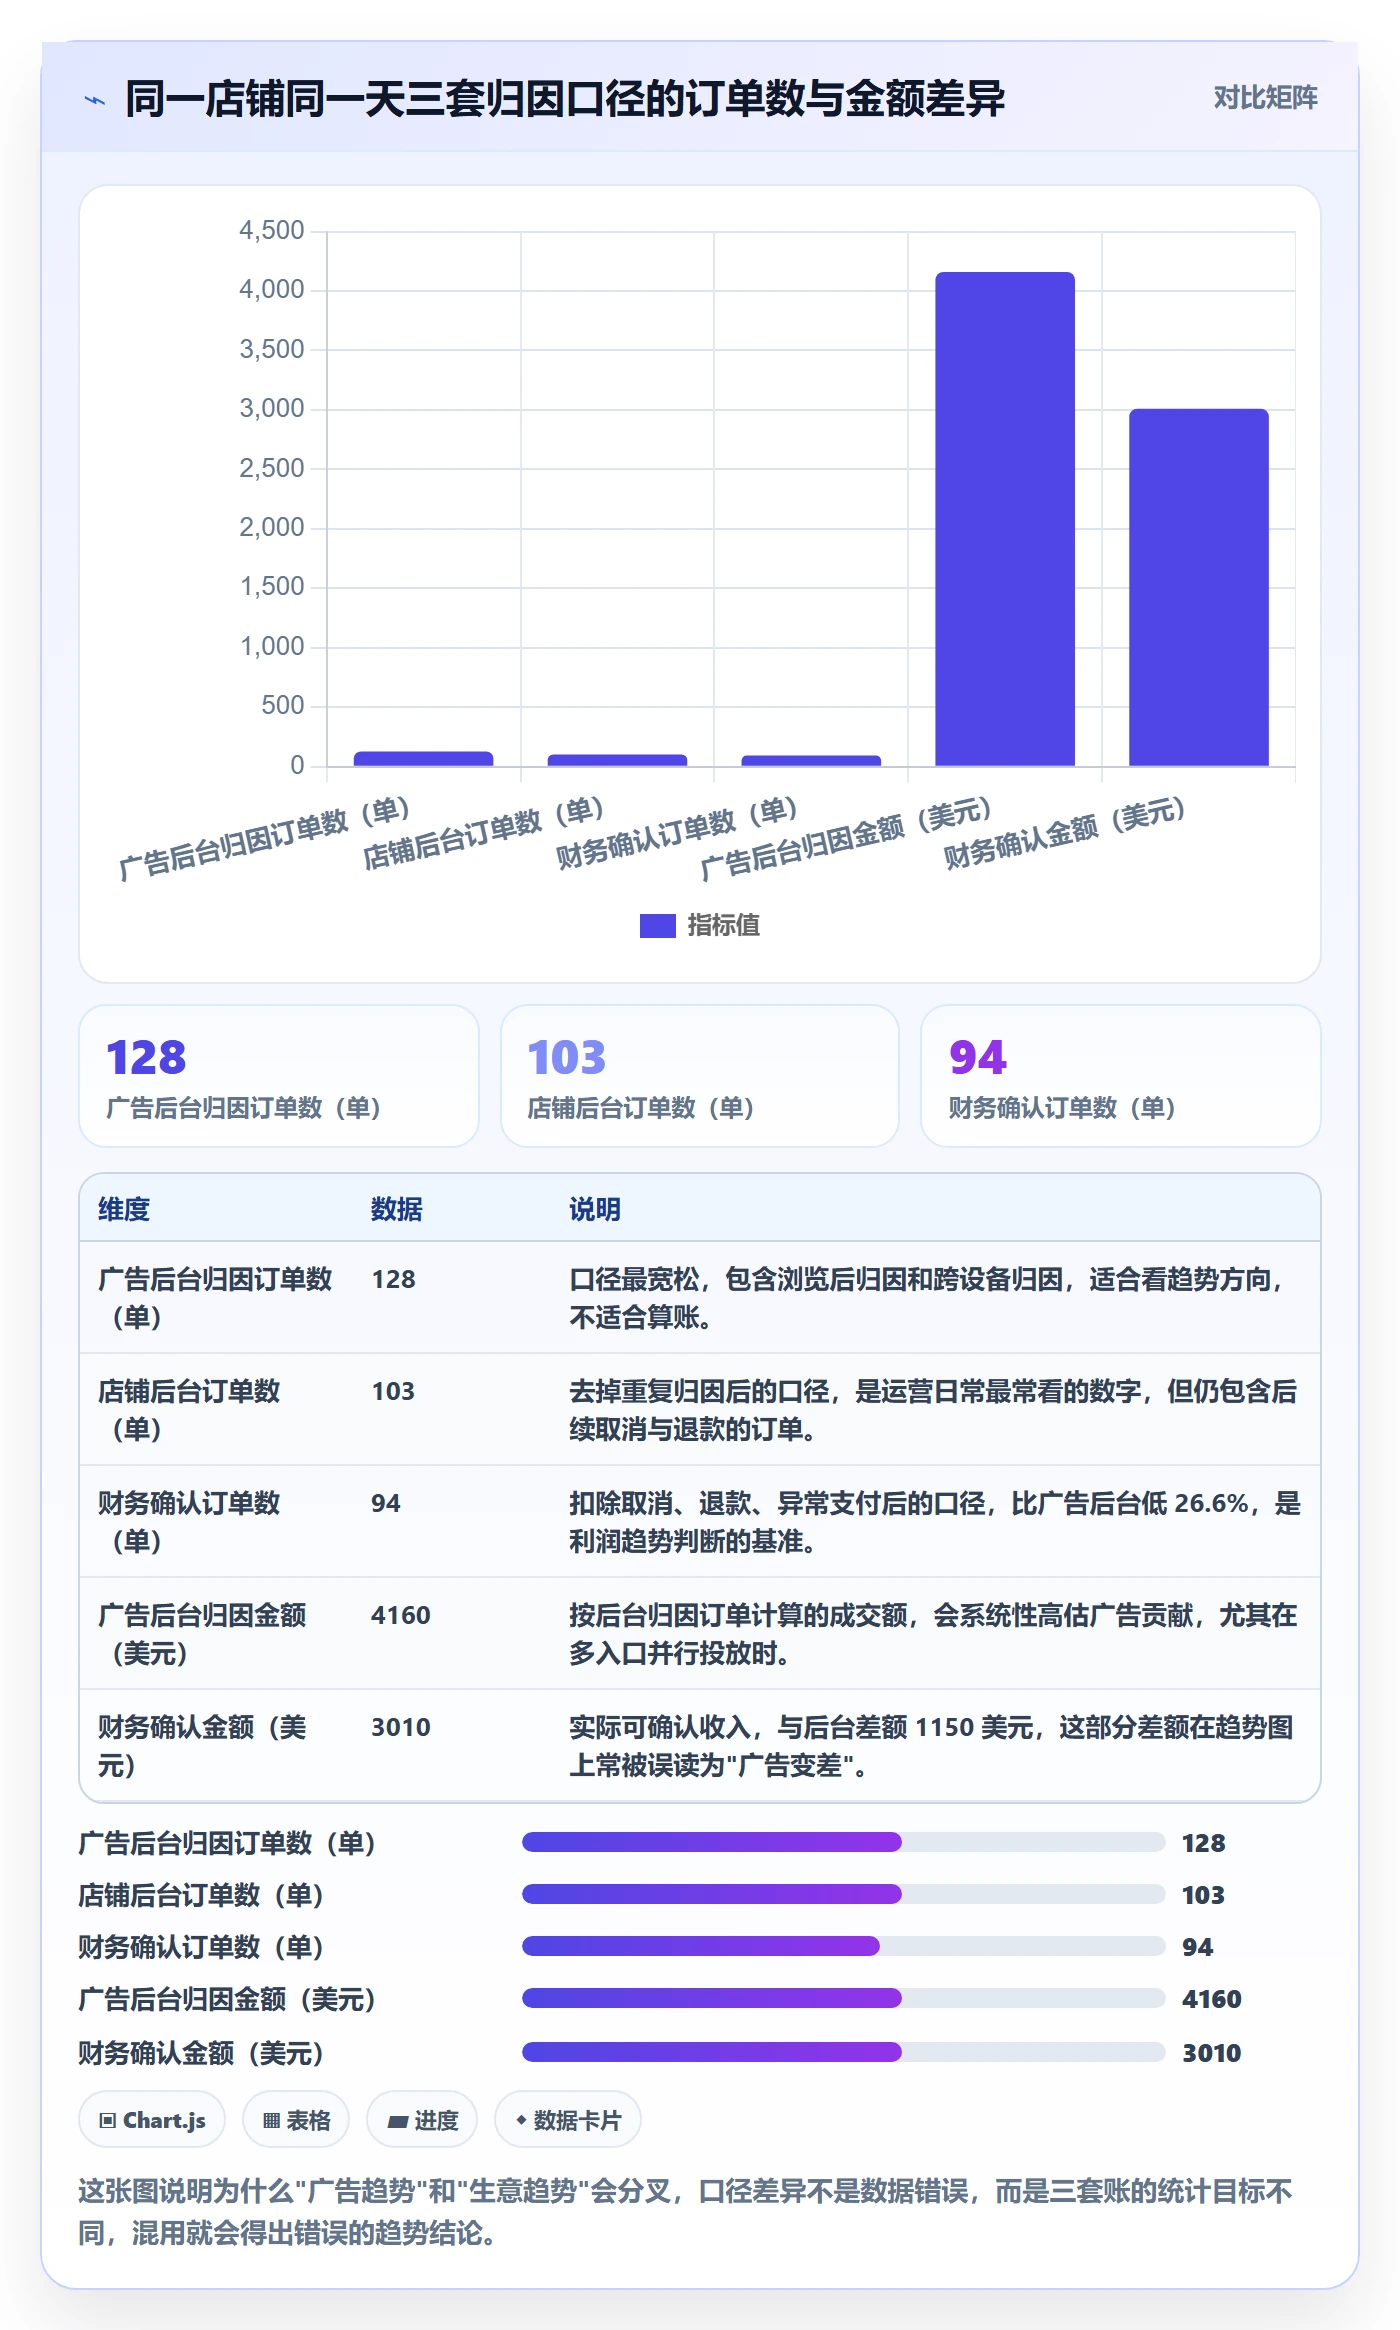Select the 广告后台归因金额 bar in chart
The width and height of the screenshot is (1400, 2330).
click(x=1005, y=519)
